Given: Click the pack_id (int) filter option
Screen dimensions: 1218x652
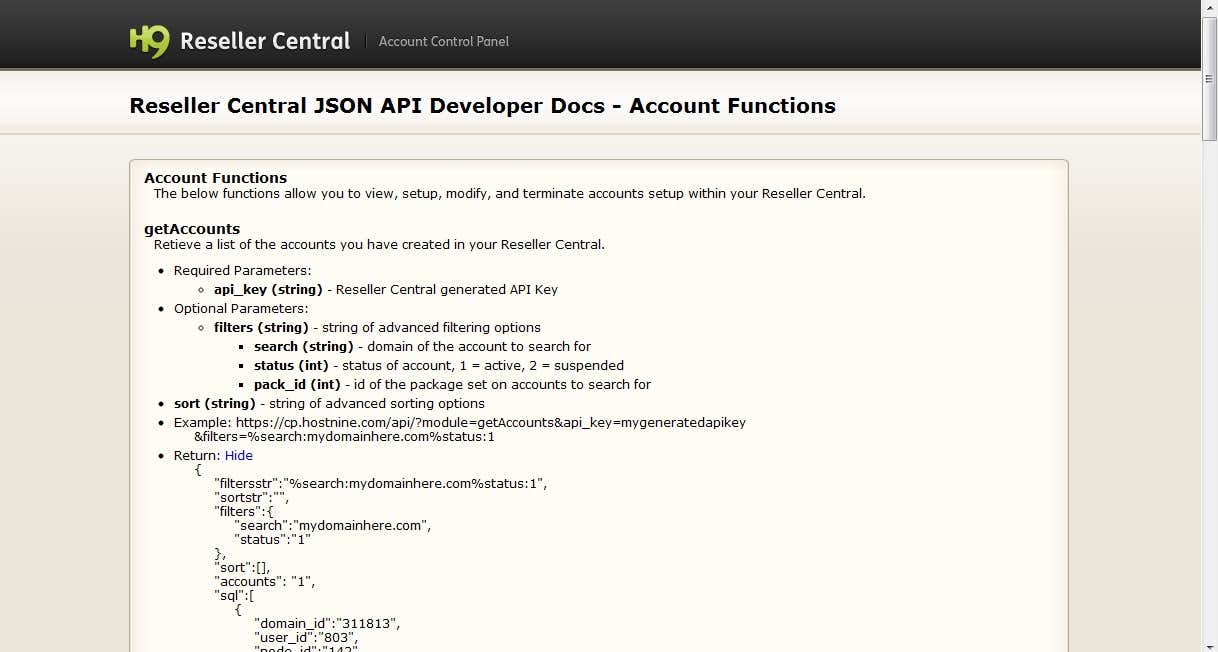Looking at the screenshot, I should (x=296, y=384).
